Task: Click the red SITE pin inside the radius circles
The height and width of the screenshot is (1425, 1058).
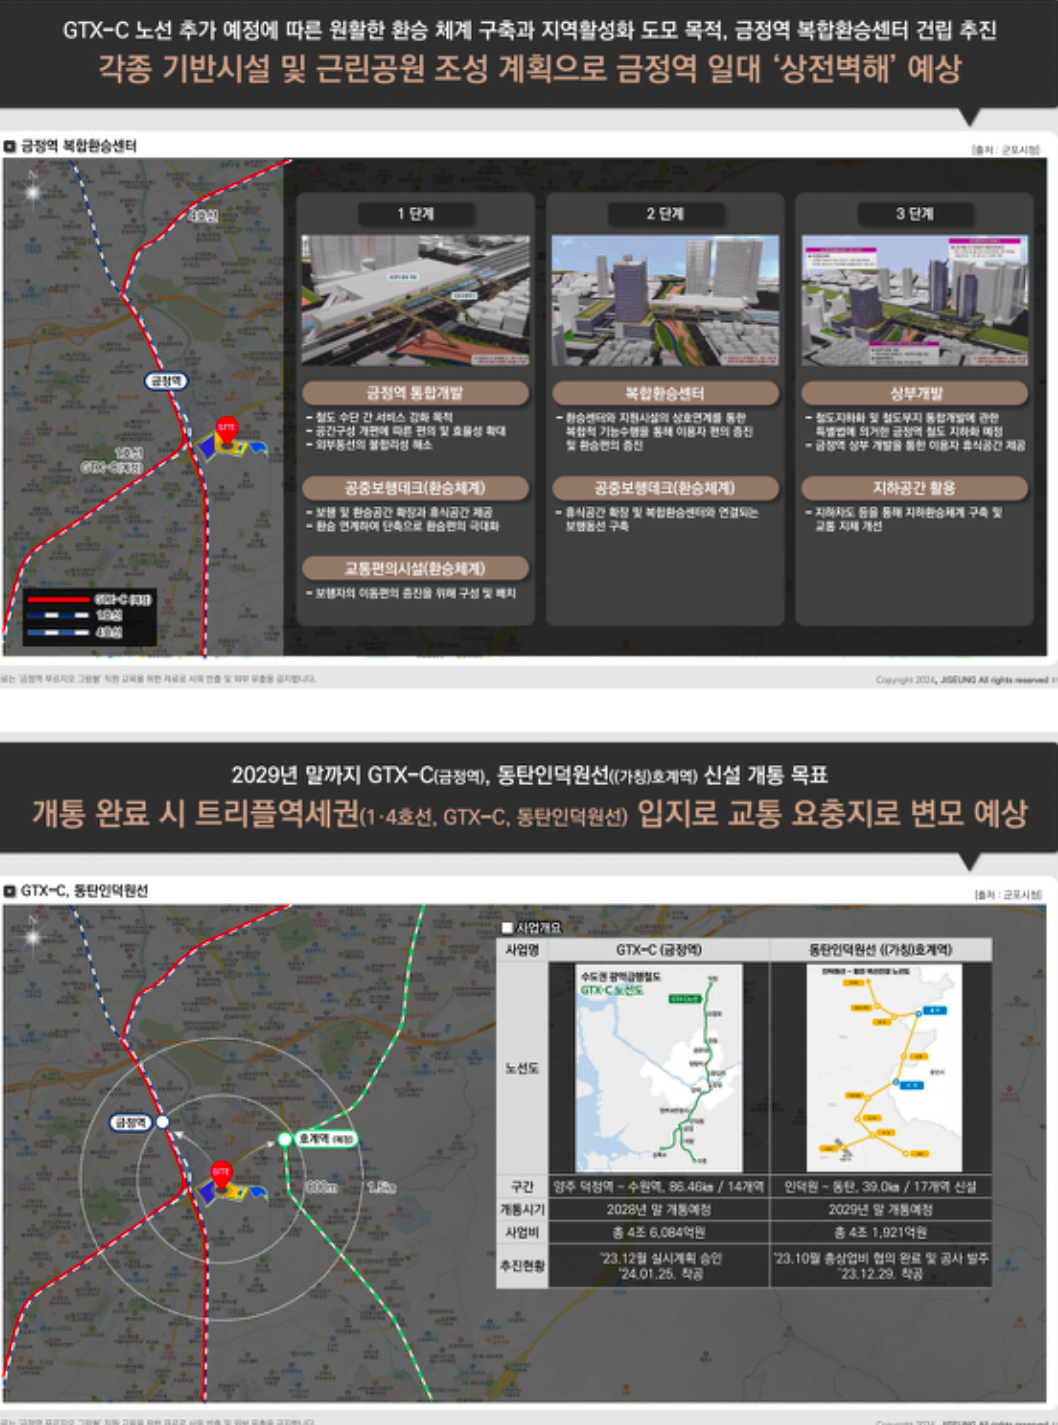Action: pos(221,1172)
